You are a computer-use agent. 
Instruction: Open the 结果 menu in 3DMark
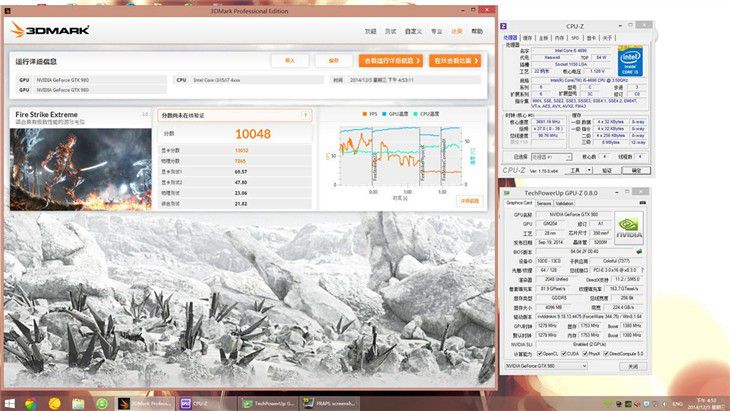click(457, 31)
